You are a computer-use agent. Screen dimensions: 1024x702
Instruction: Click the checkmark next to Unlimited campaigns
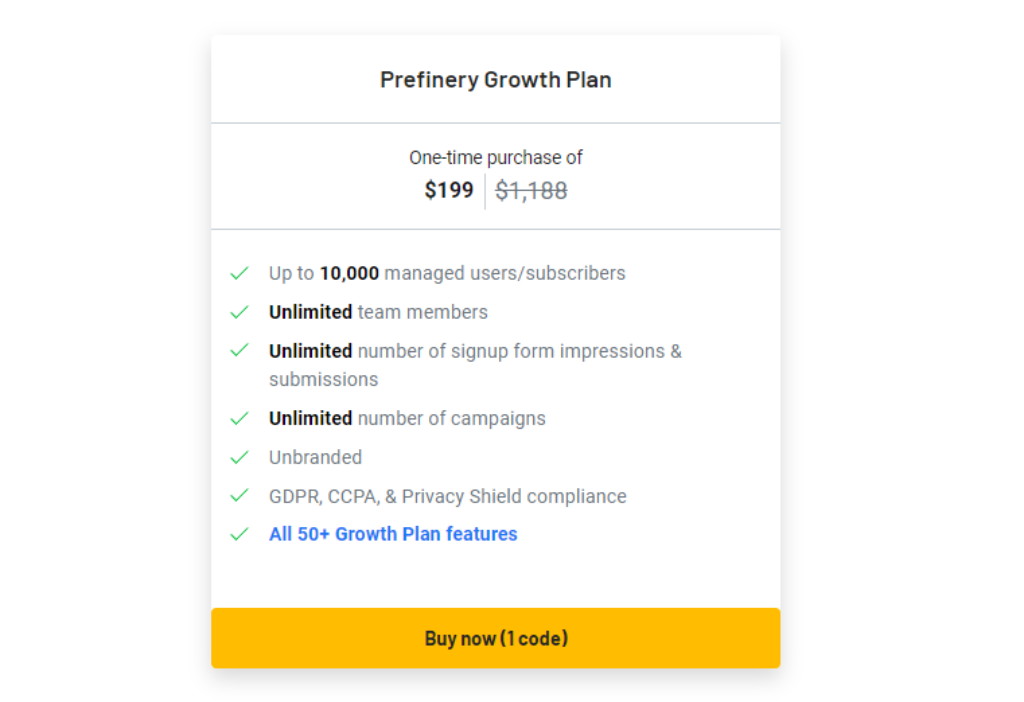239,418
